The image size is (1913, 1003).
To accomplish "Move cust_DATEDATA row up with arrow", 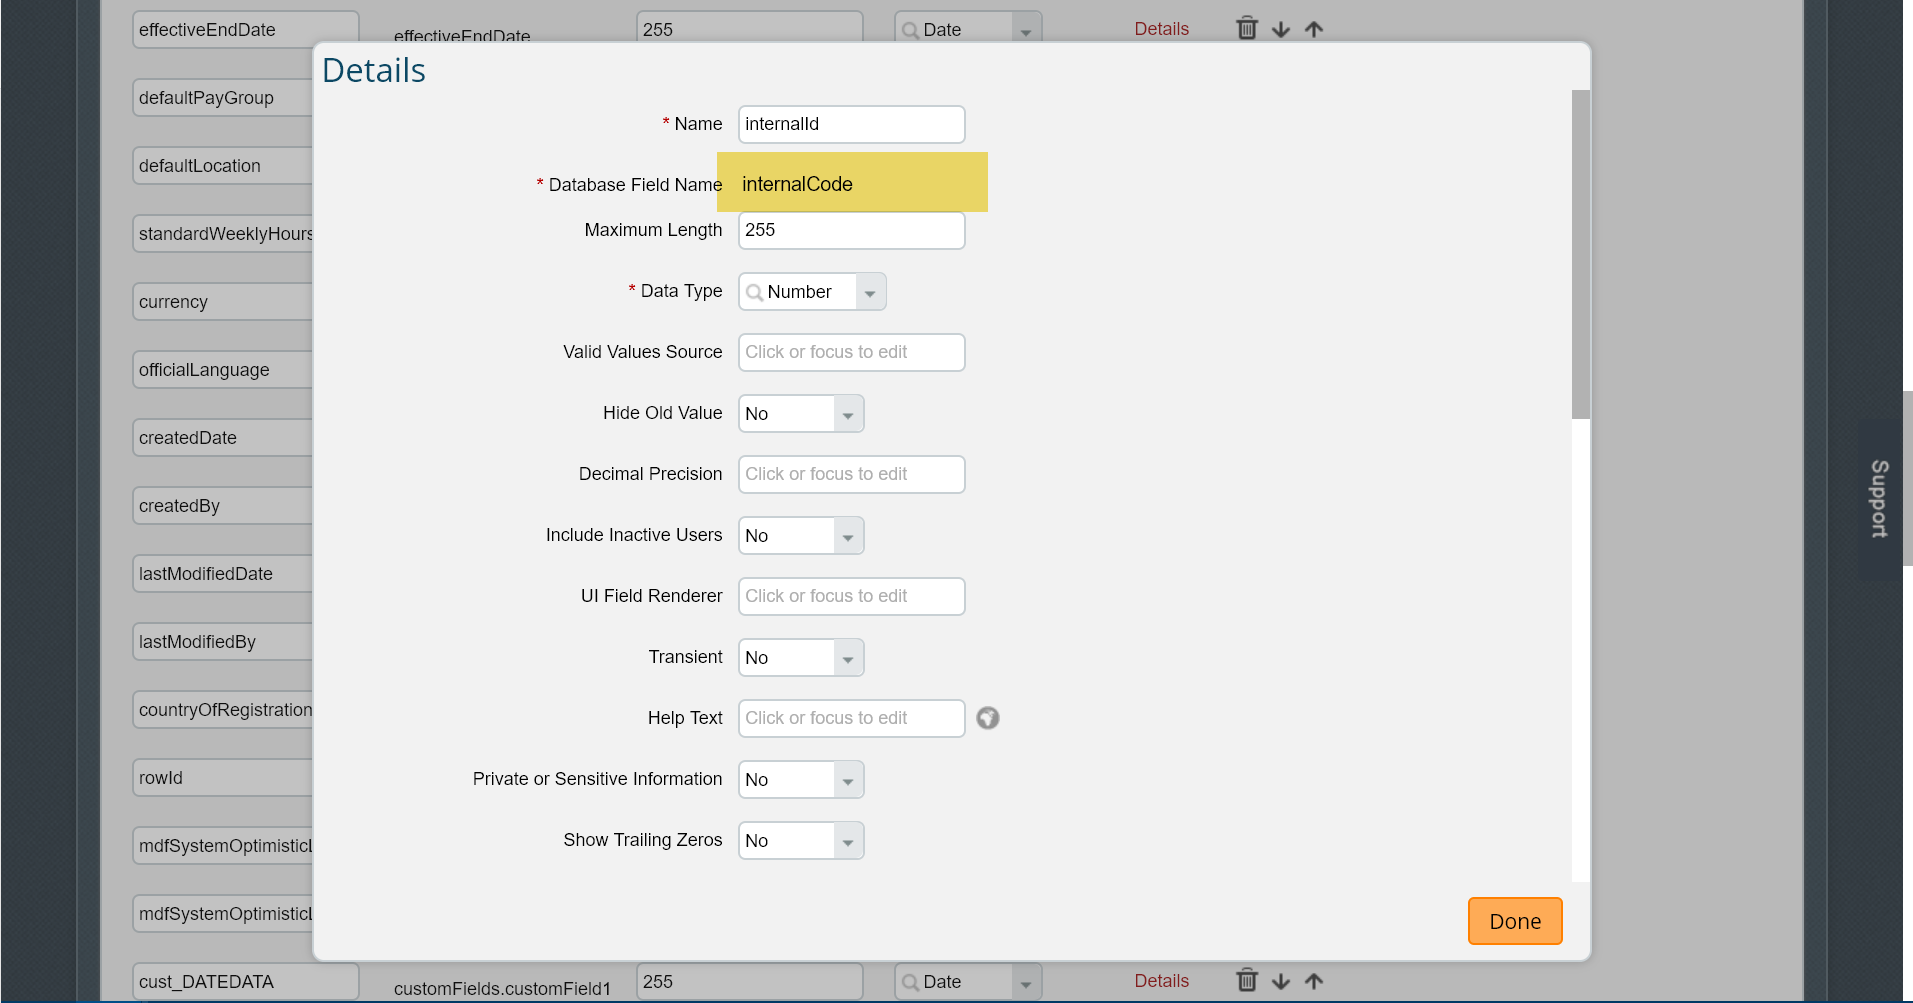I will [1314, 981].
